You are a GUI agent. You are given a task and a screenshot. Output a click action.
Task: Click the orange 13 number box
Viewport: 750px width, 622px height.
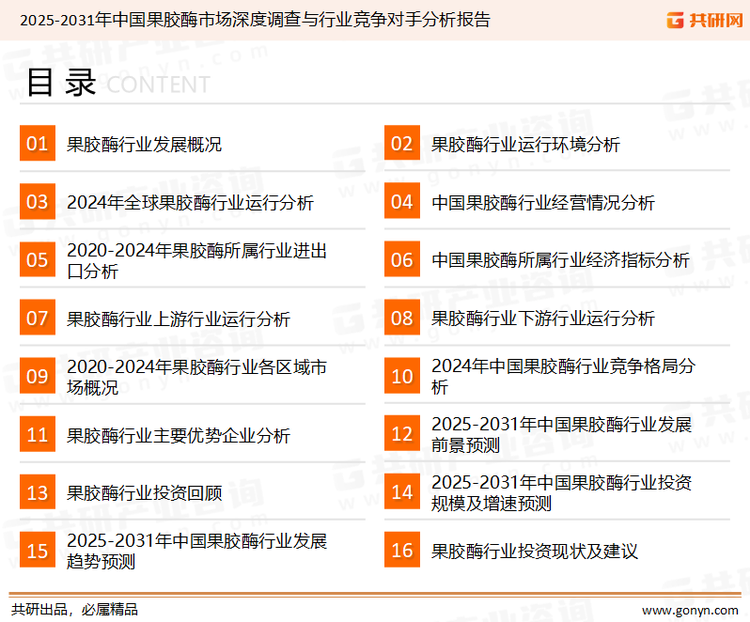[37, 492]
